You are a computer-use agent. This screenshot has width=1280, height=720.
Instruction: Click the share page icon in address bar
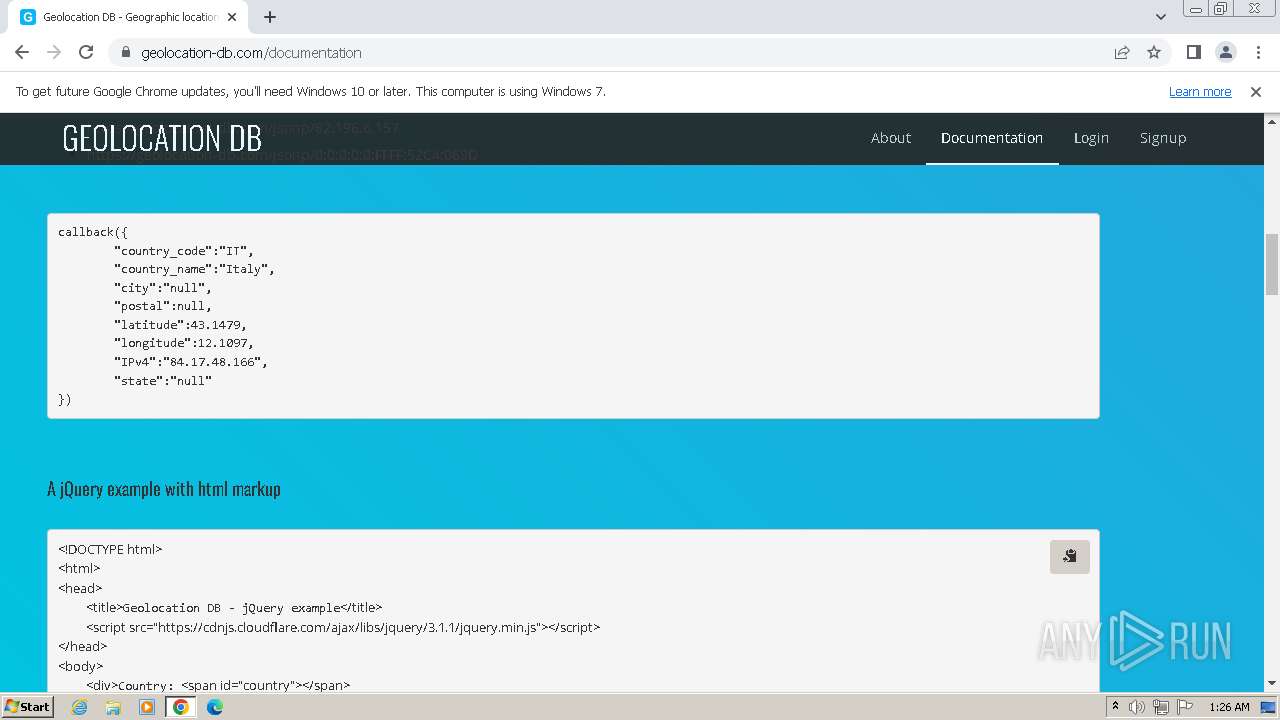[x=1122, y=52]
